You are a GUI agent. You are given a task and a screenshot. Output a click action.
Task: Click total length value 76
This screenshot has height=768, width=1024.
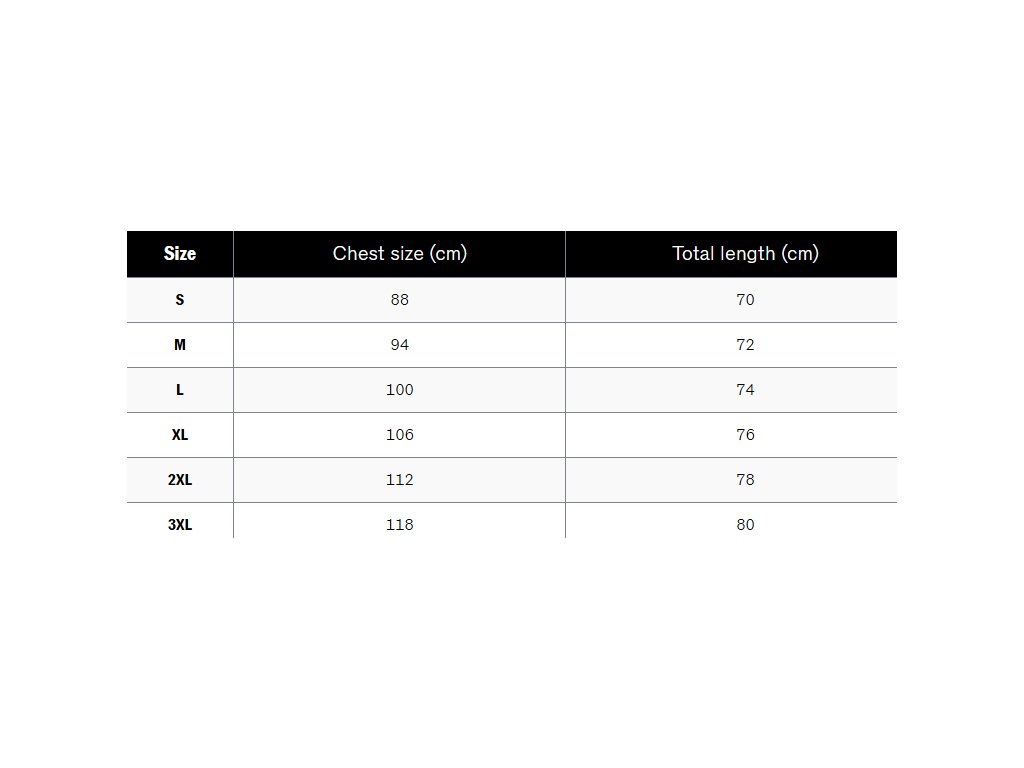pyautogui.click(x=745, y=435)
